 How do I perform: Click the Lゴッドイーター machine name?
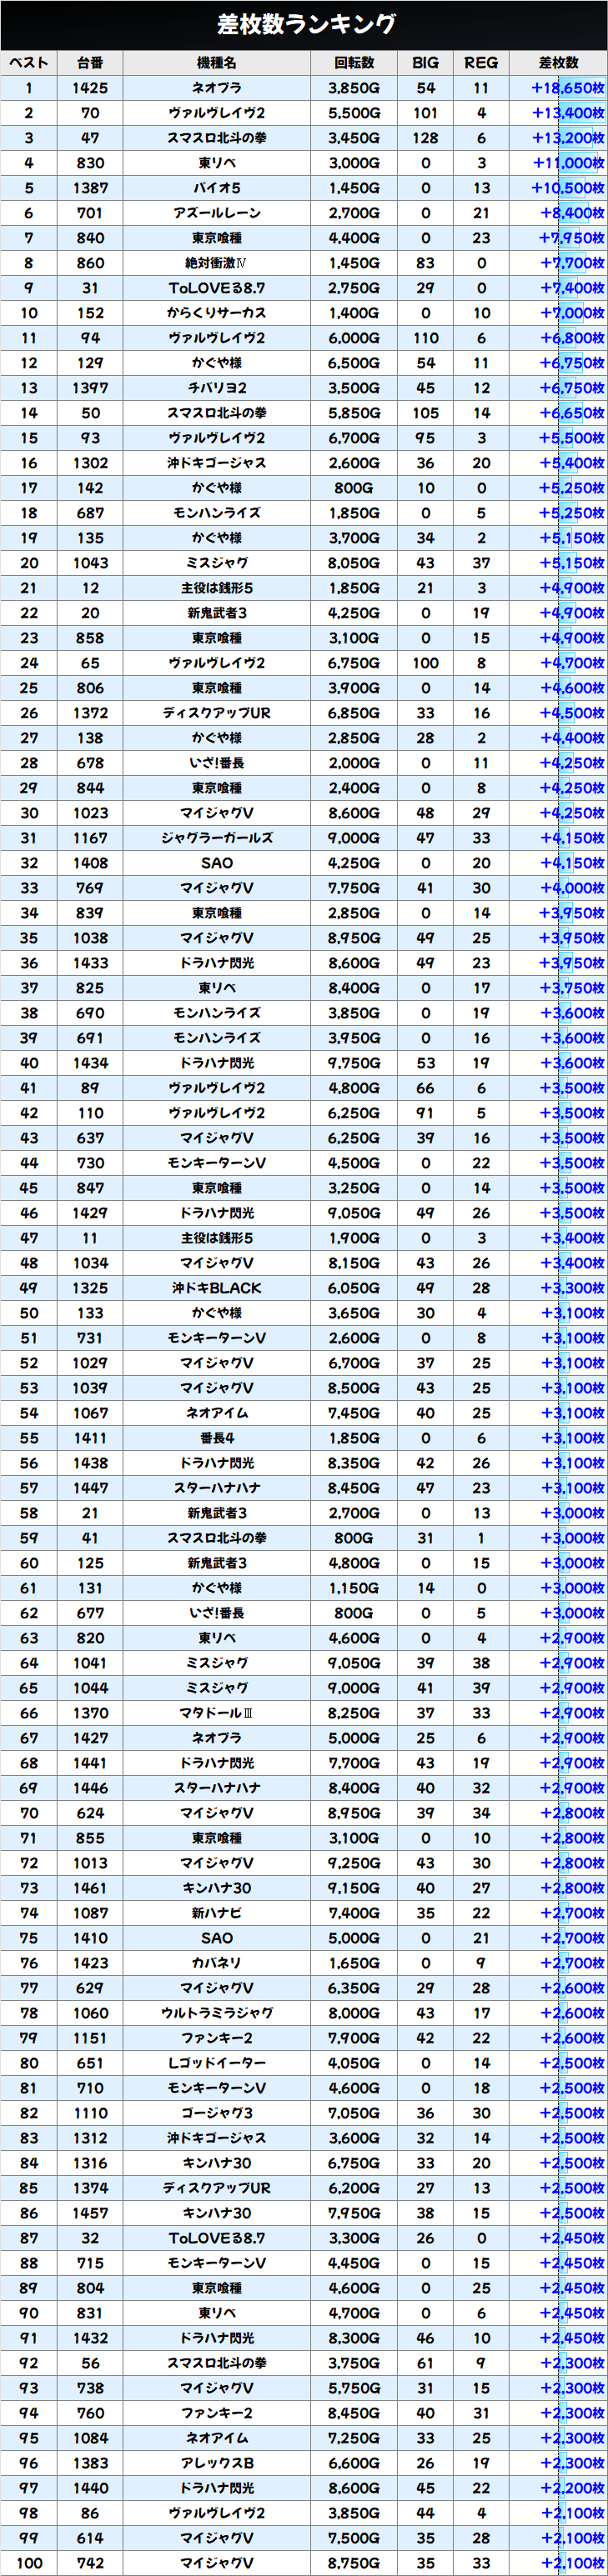216,2063
